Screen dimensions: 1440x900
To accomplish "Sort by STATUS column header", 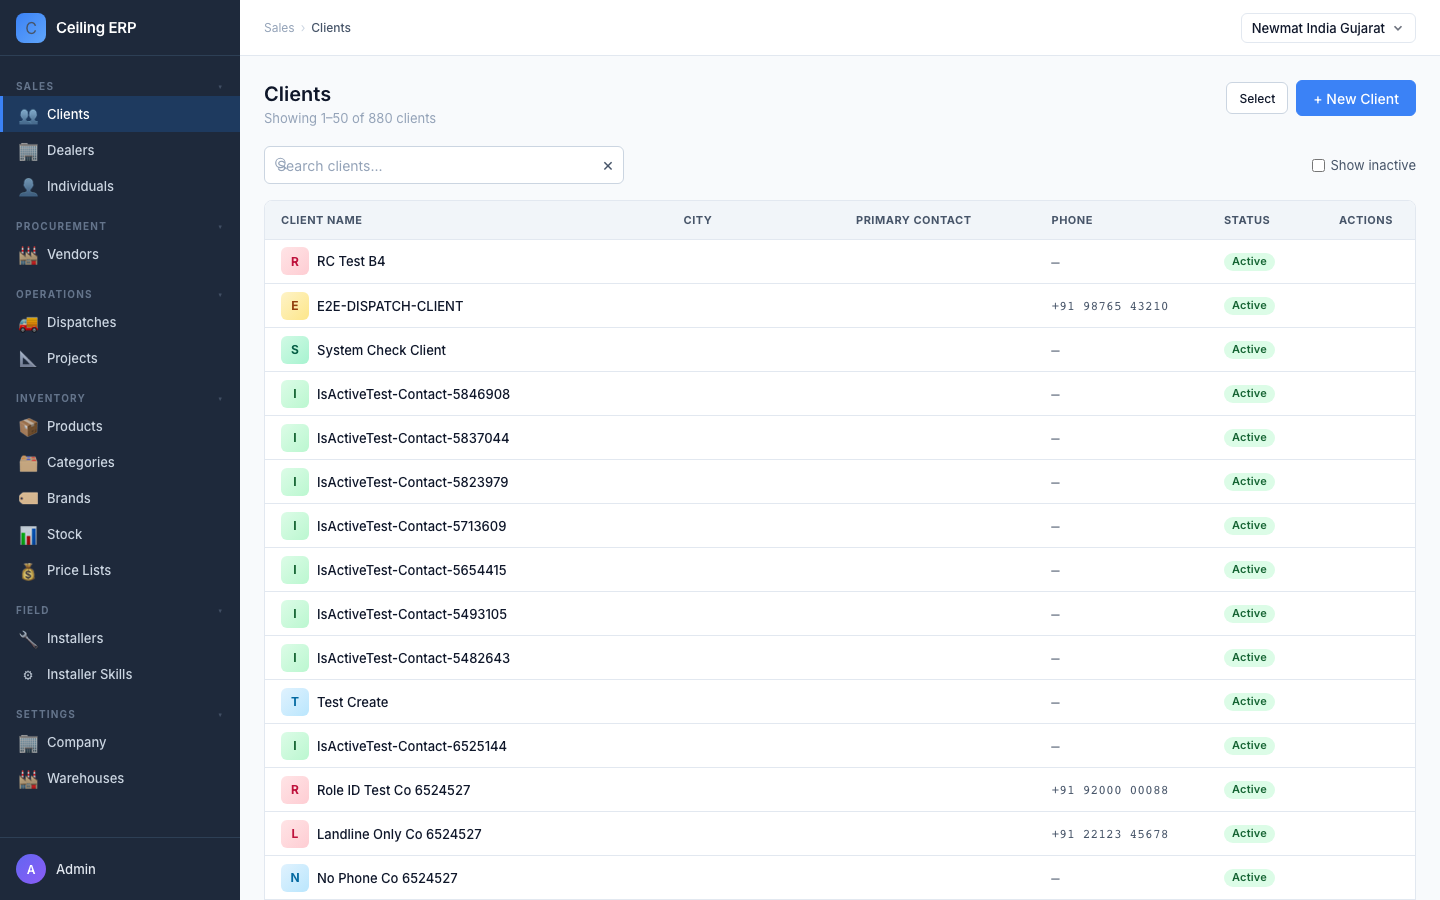I will [x=1247, y=220].
